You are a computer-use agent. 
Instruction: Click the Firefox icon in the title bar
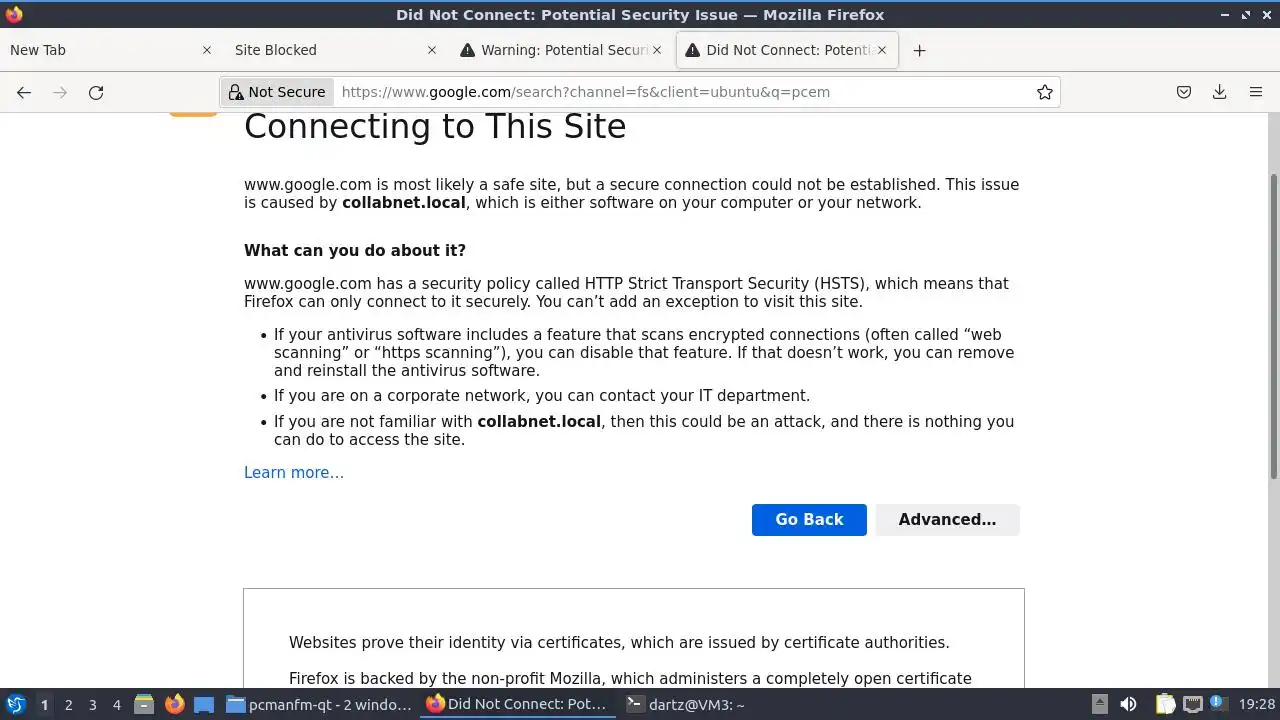click(x=14, y=14)
